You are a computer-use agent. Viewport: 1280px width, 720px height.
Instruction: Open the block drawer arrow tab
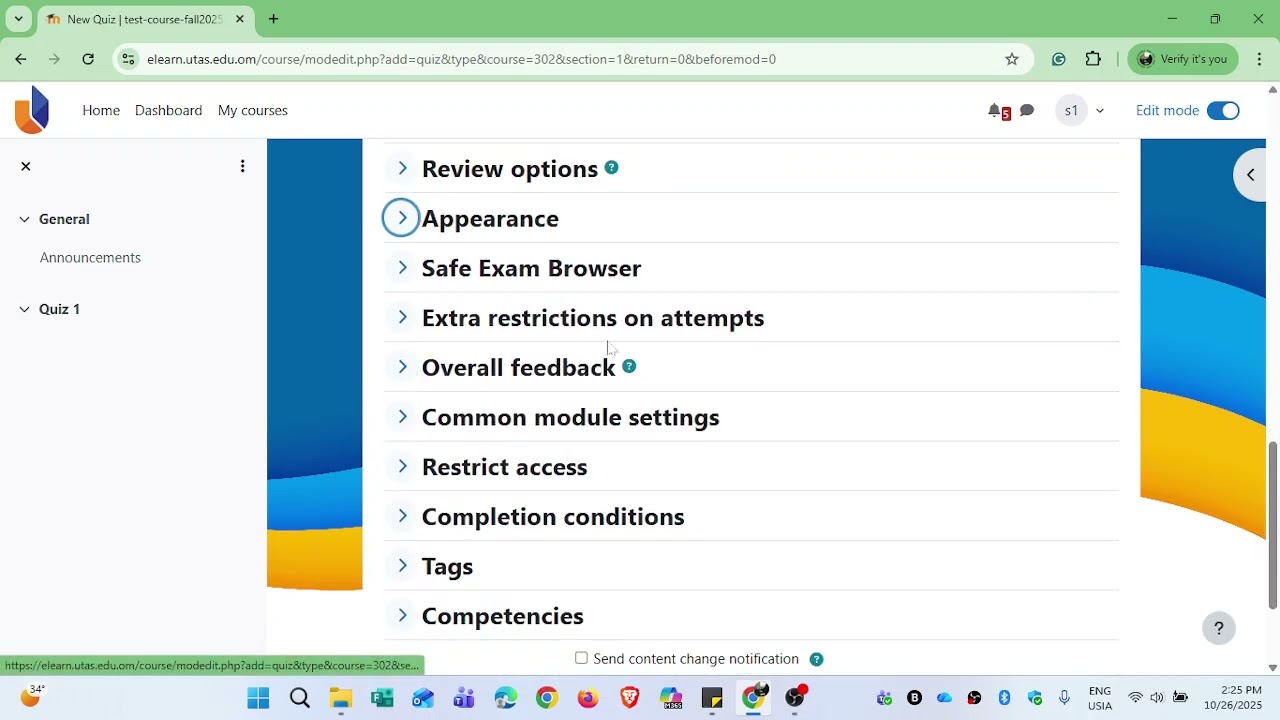tap(1250, 175)
